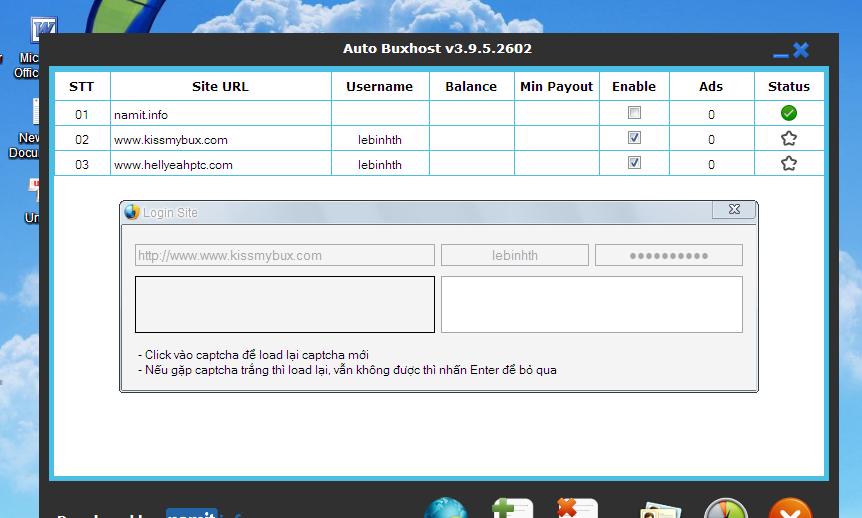
Task: Click the star status icon for www.kissmybux.com
Action: 788,139
